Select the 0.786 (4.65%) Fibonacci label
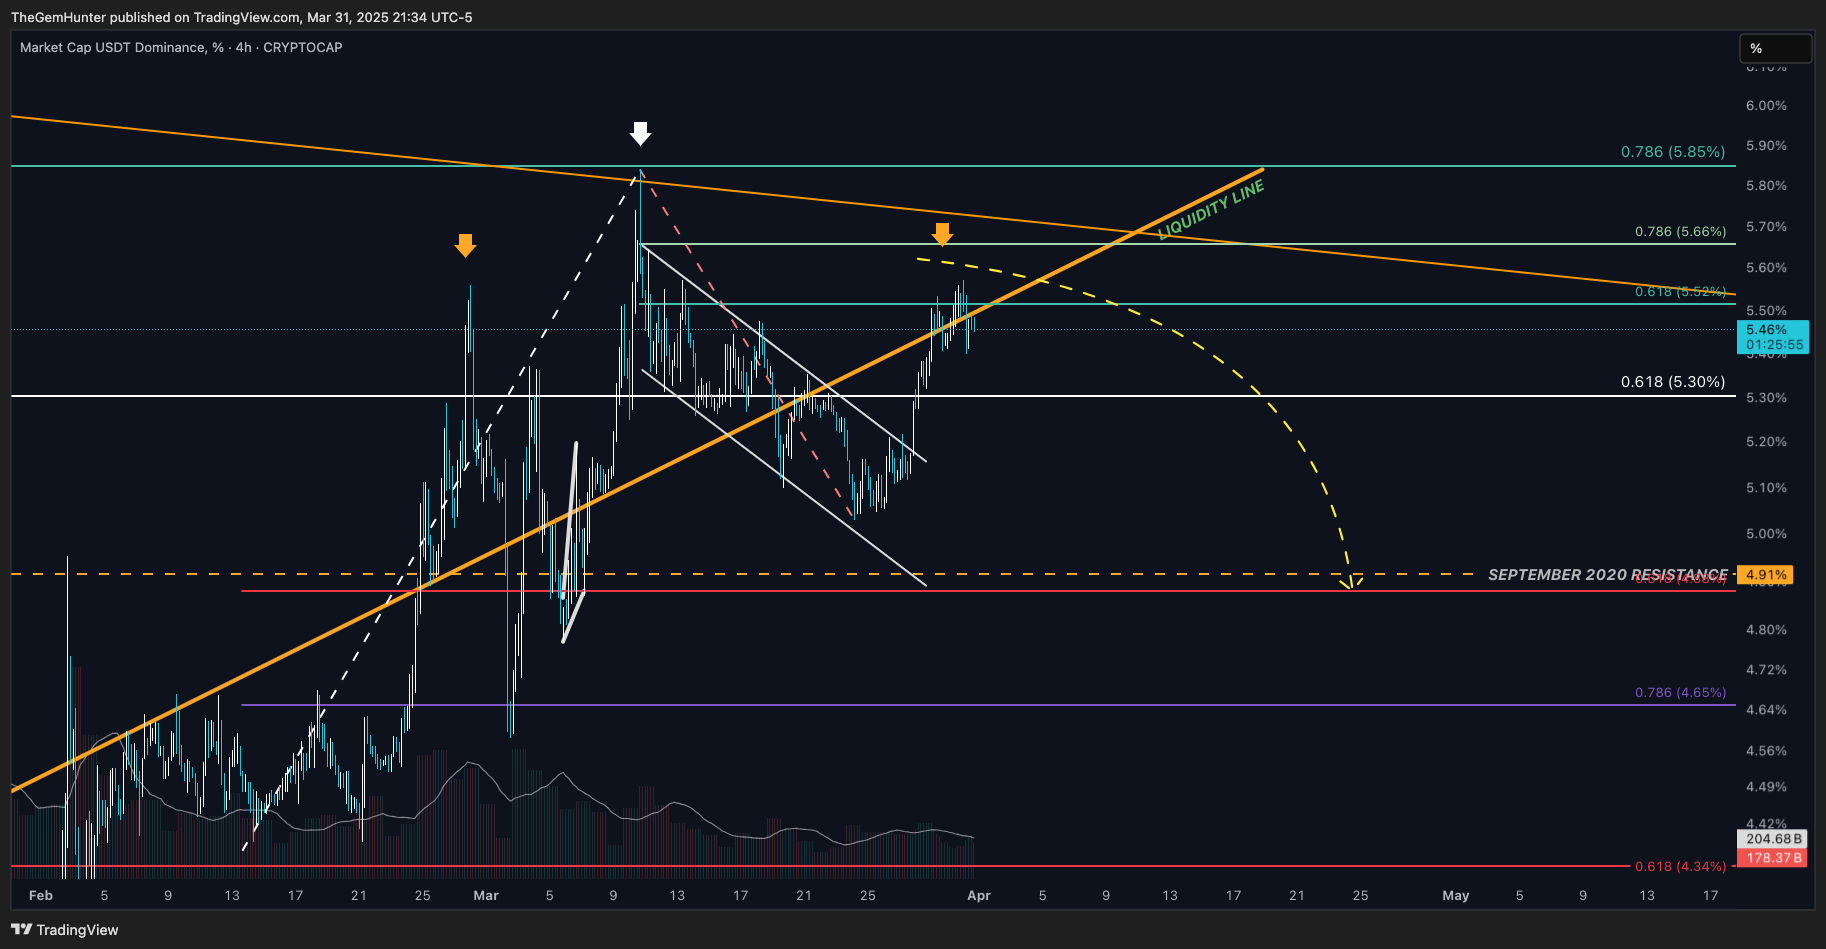The width and height of the screenshot is (1826, 949). click(x=1680, y=692)
